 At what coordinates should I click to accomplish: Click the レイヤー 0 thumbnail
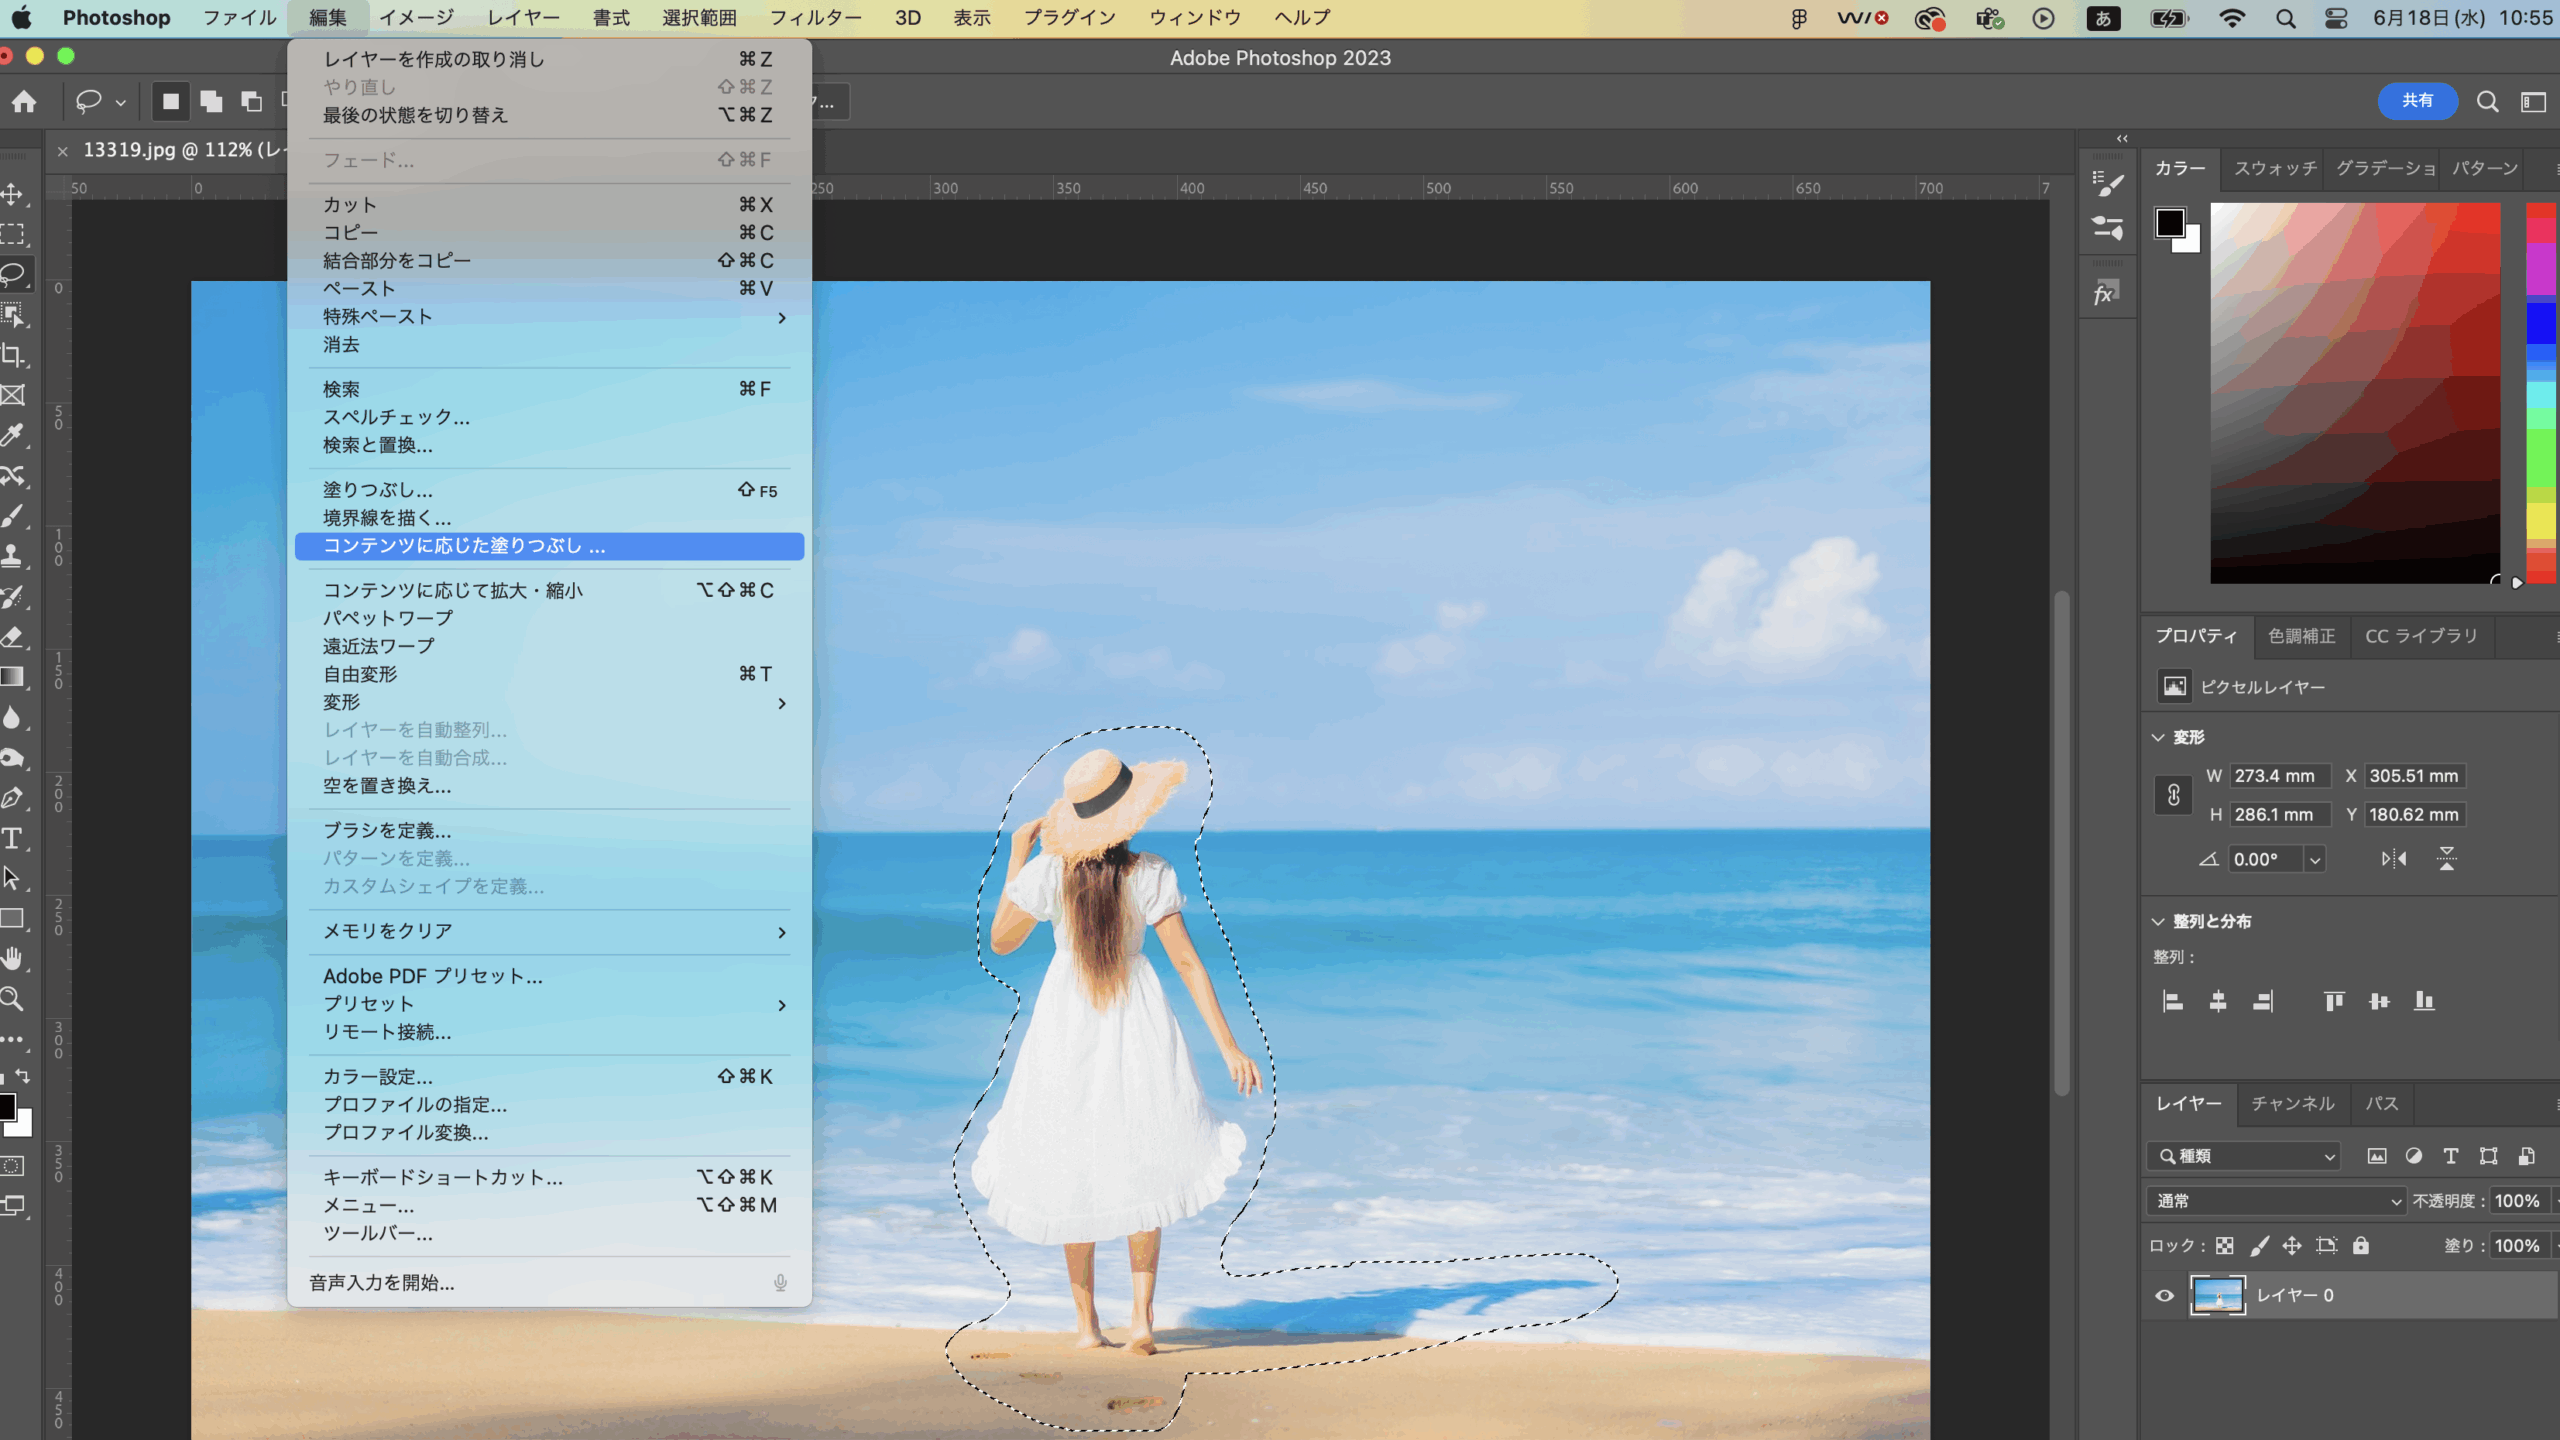point(2217,1295)
